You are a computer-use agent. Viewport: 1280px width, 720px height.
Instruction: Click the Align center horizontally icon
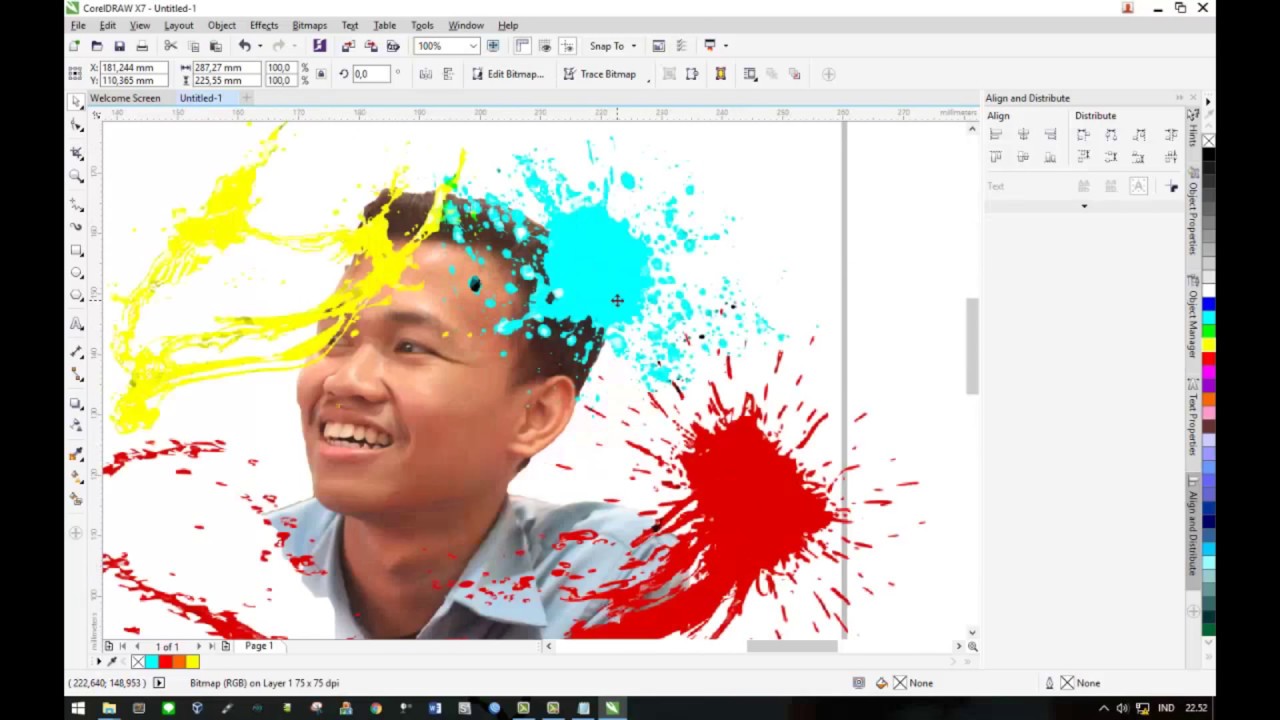pos(1023,134)
